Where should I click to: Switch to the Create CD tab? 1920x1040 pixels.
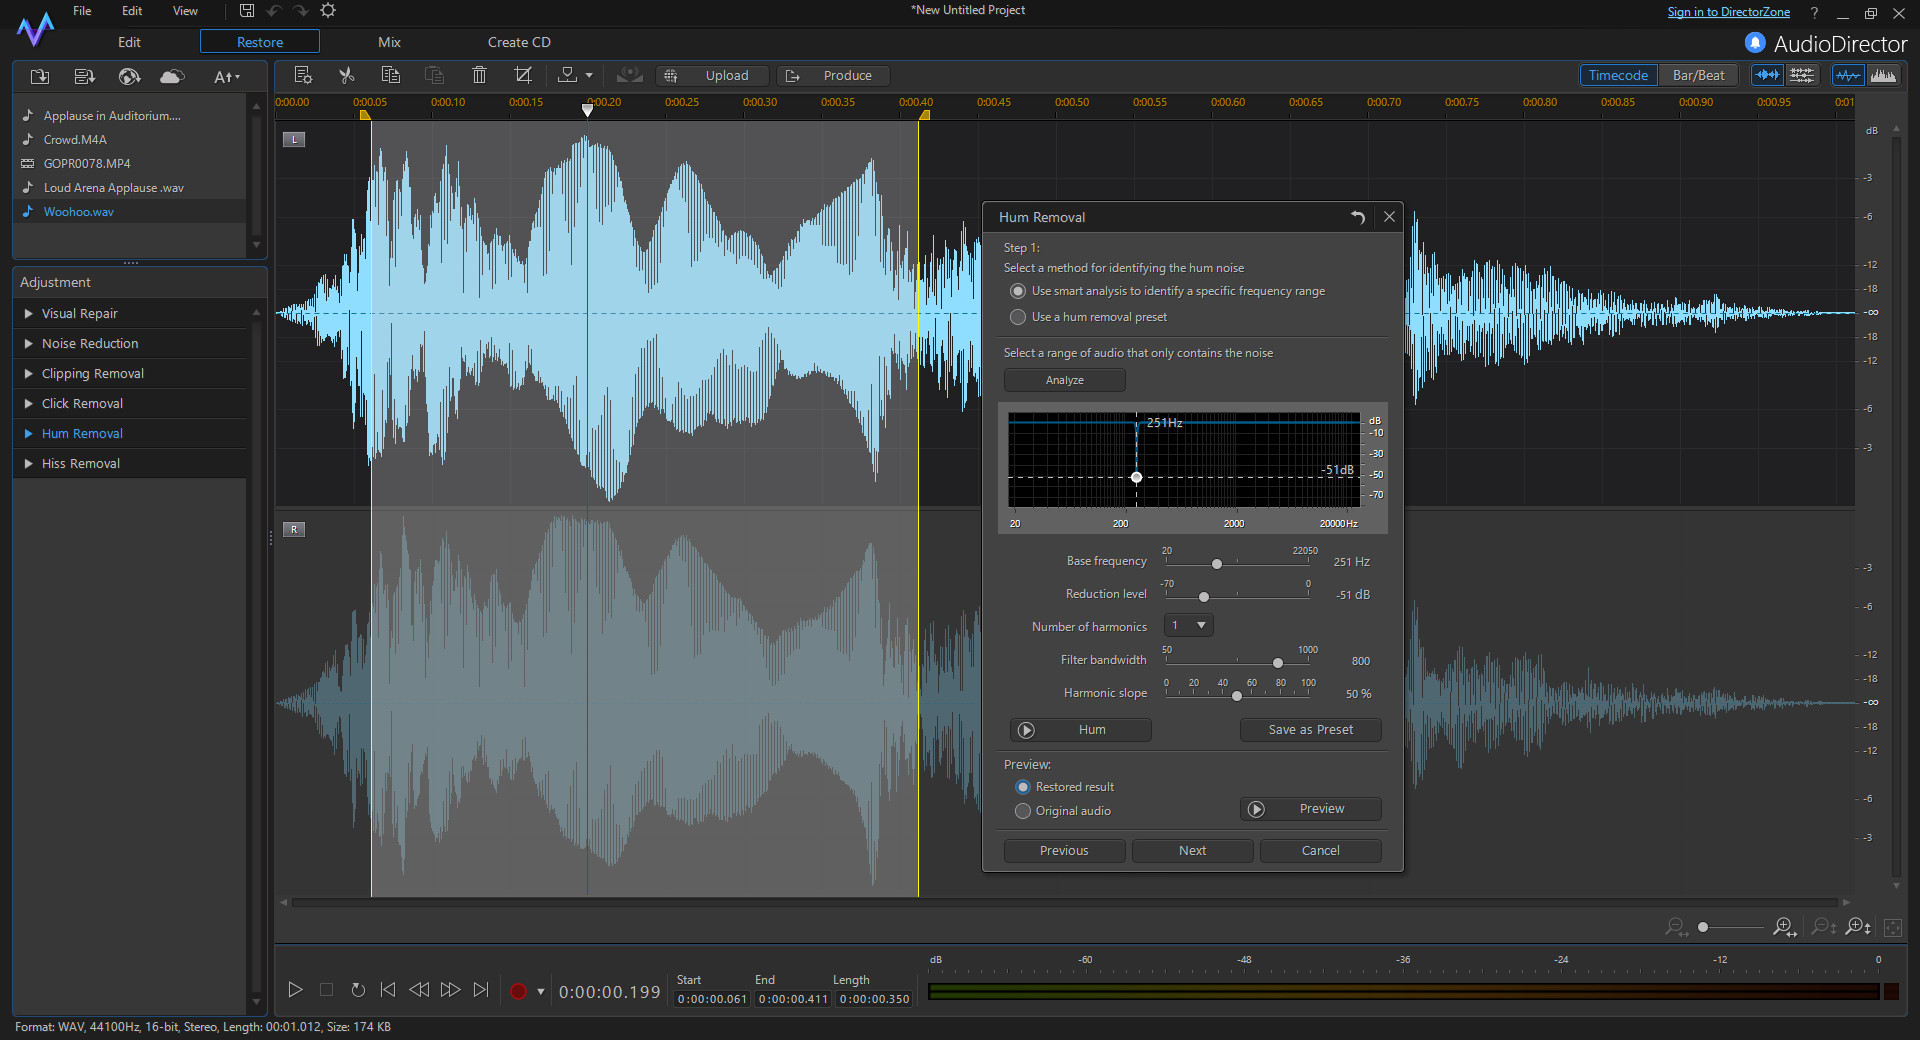tap(519, 42)
